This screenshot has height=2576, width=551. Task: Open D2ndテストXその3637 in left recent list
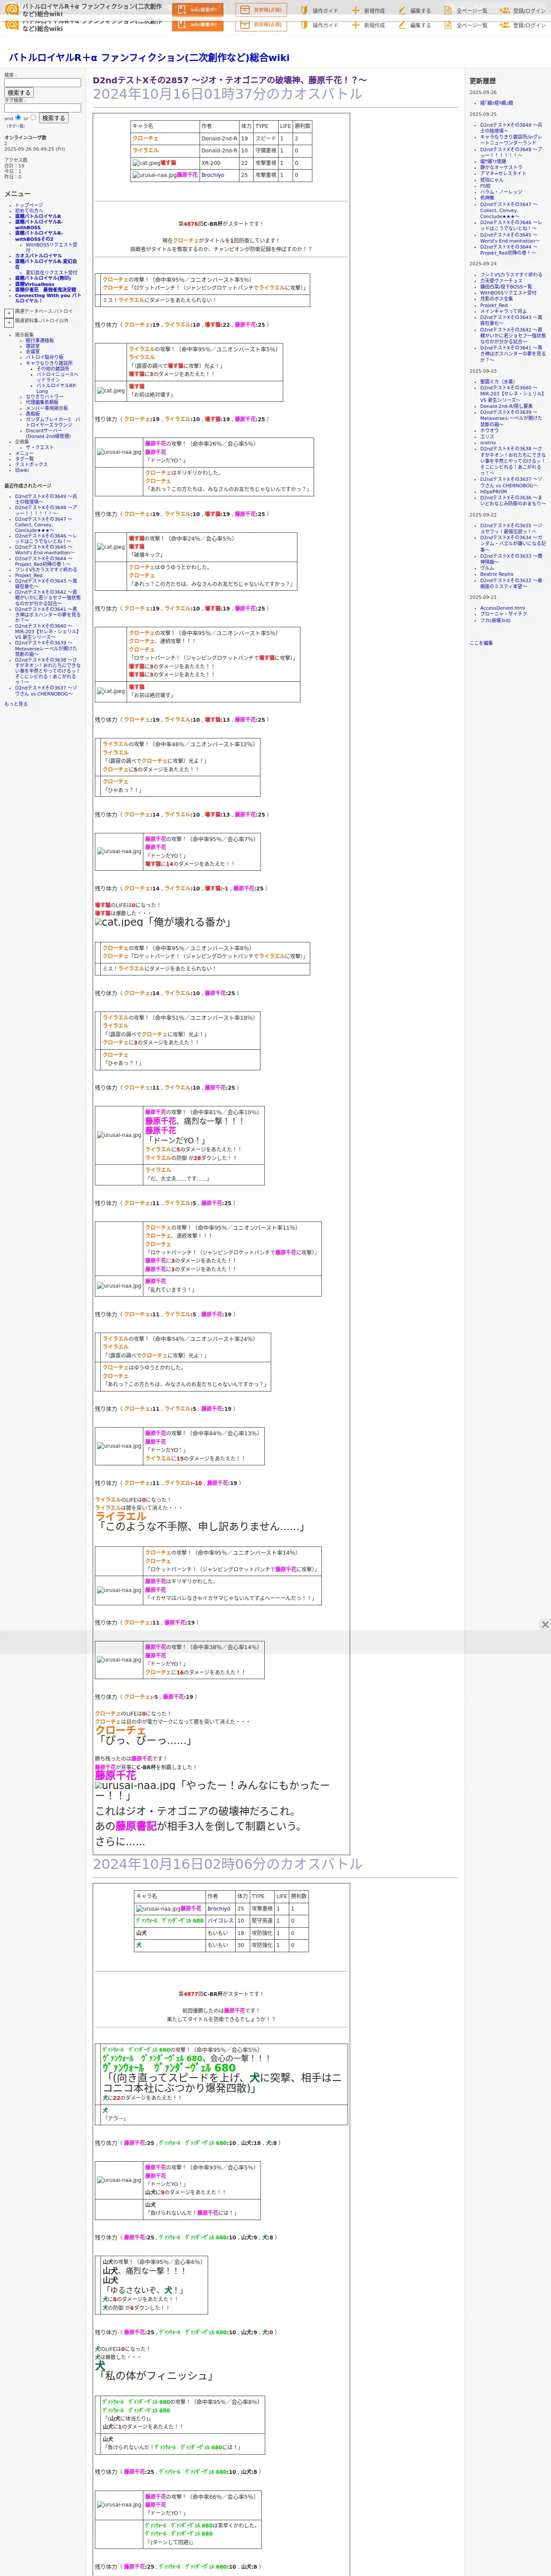pos(45,691)
